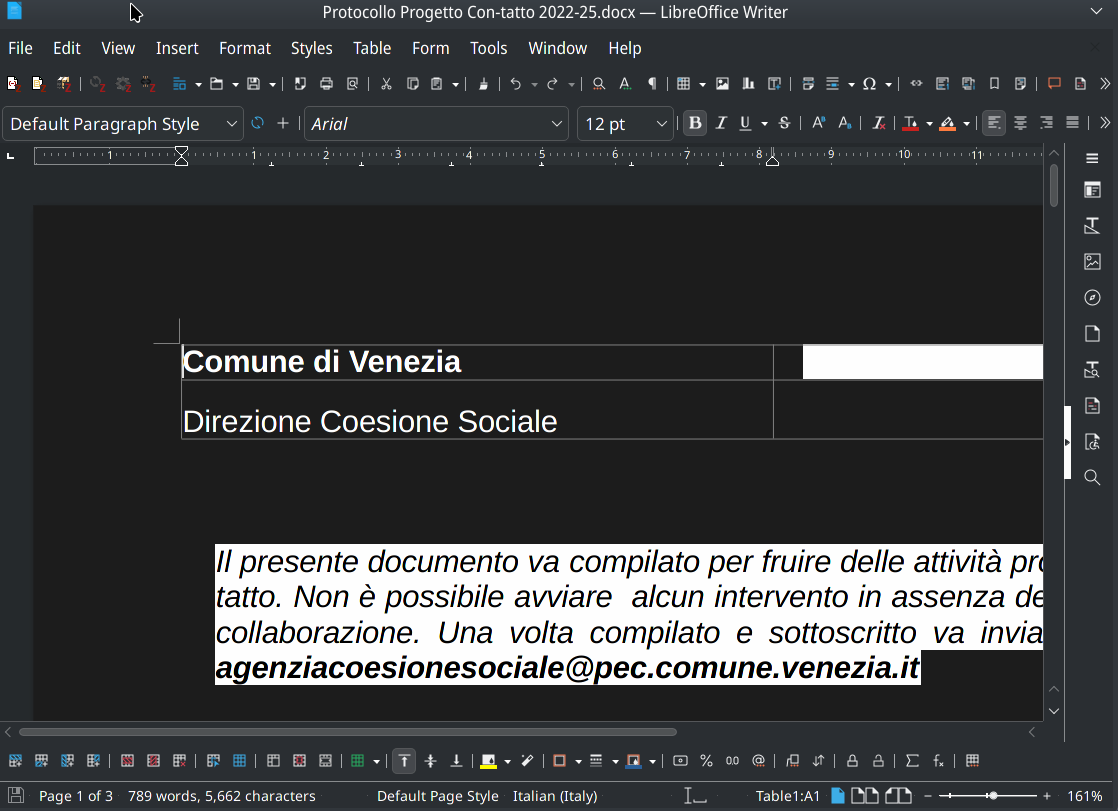The height and width of the screenshot is (811, 1118).
Task: Expand Underline style dropdown arrow
Action: pyautogui.click(x=764, y=124)
